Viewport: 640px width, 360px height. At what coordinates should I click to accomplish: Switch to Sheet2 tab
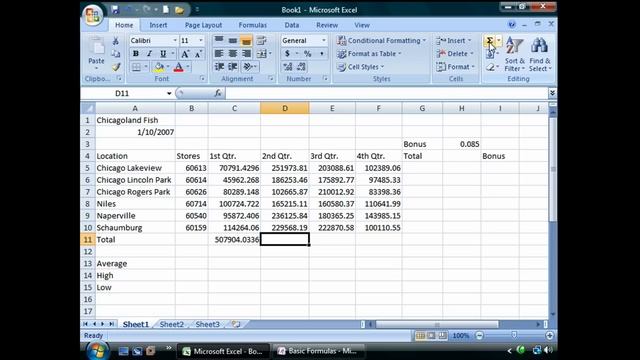[x=171, y=324]
